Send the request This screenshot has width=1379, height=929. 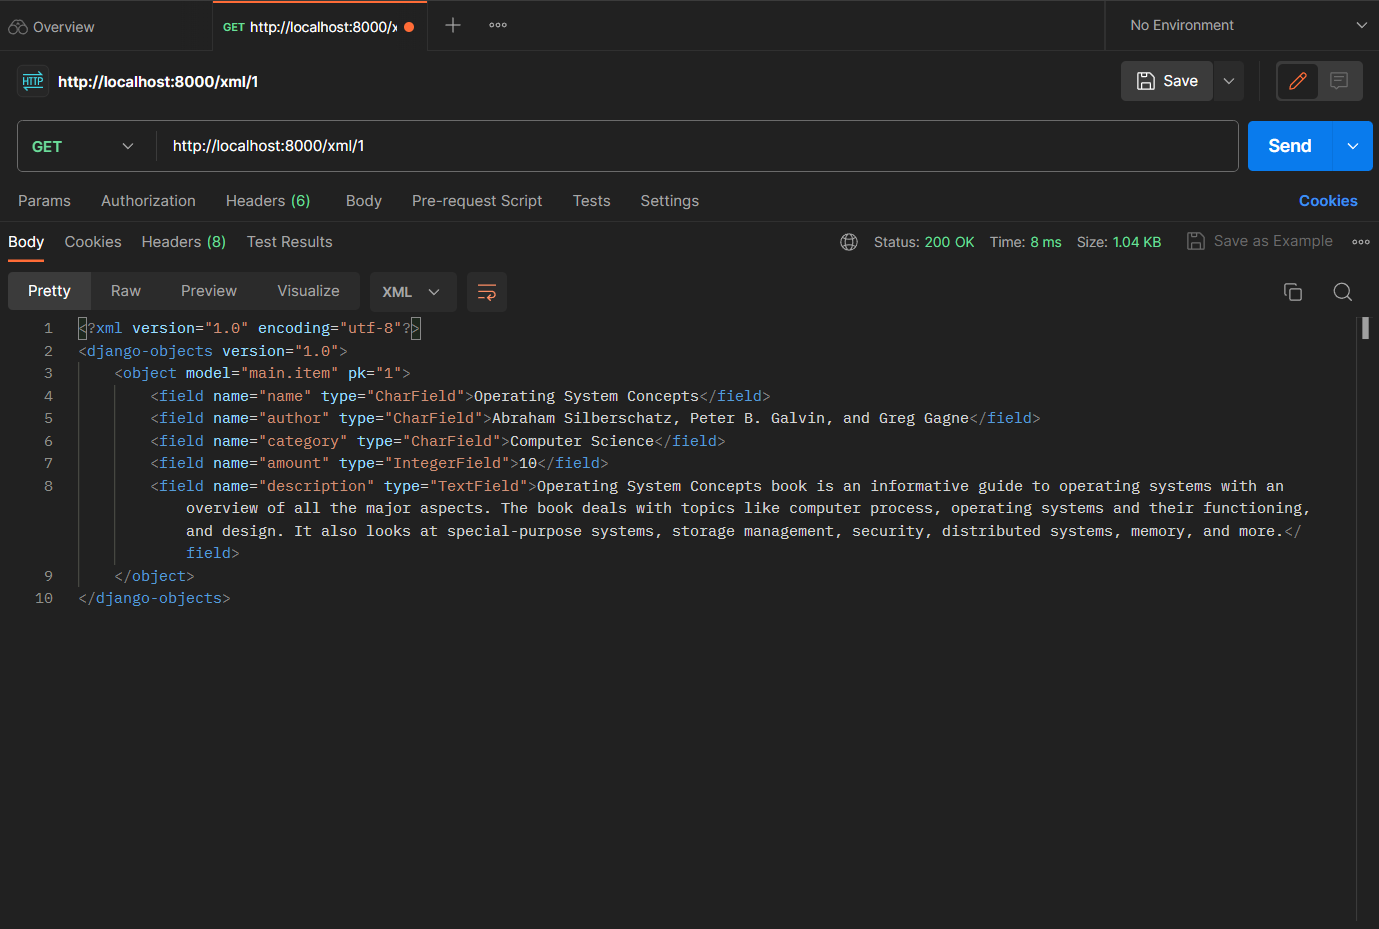1289,146
